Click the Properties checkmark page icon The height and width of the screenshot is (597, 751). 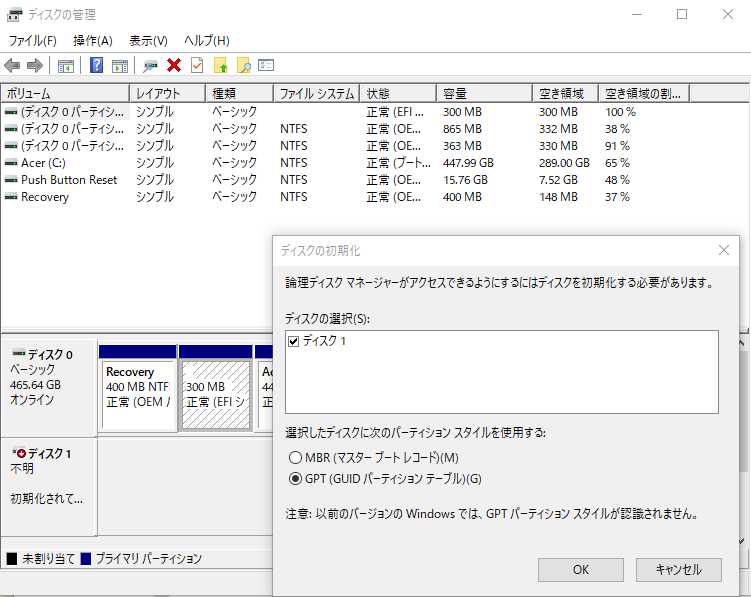coord(197,65)
